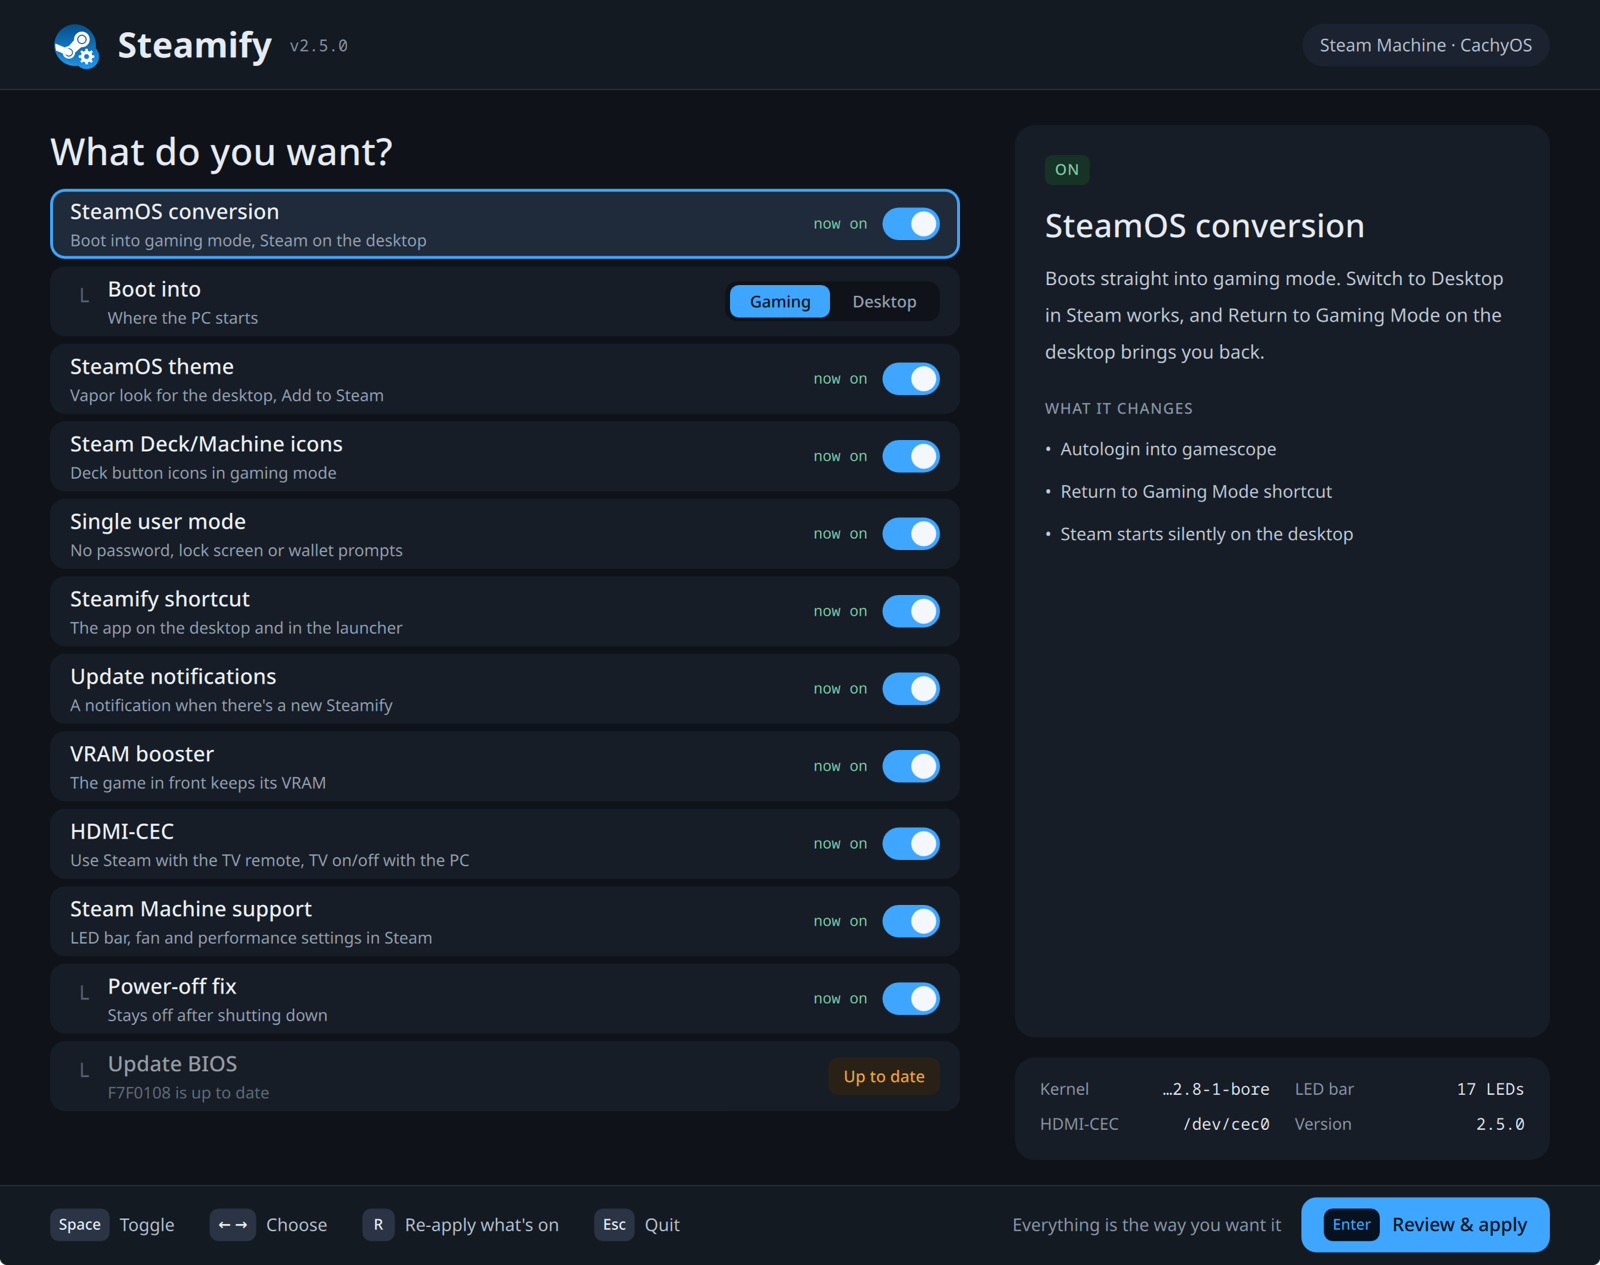This screenshot has width=1600, height=1265.
Task: Toggle the VRAM booster switch
Action: click(x=911, y=766)
